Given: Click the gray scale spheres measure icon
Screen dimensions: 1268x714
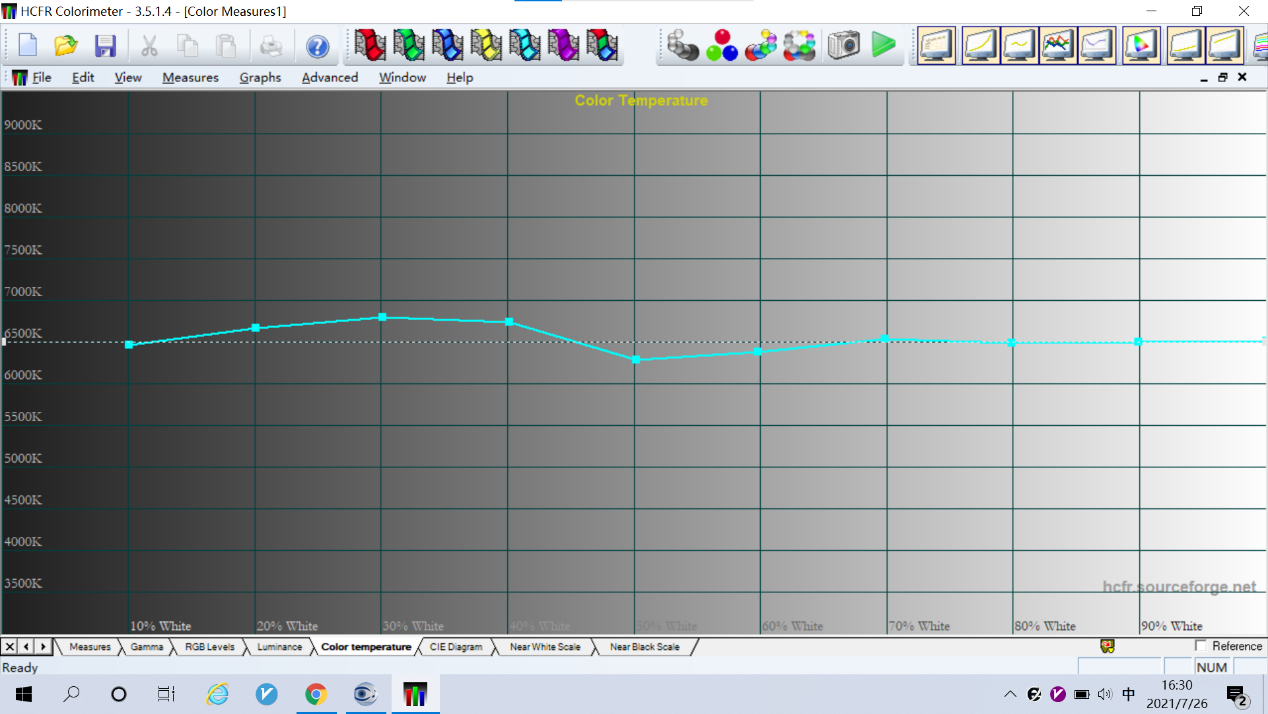Looking at the screenshot, I should [682, 45].
